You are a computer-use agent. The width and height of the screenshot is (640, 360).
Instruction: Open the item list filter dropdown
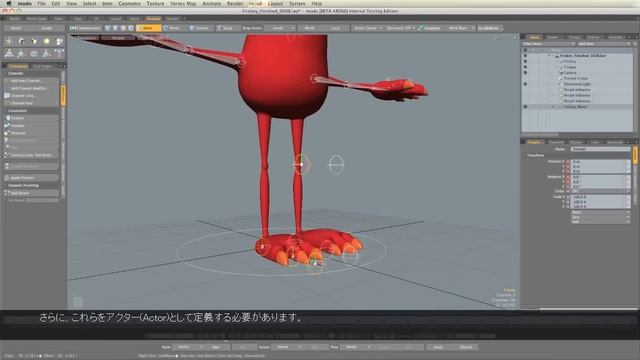click(549, 44)
